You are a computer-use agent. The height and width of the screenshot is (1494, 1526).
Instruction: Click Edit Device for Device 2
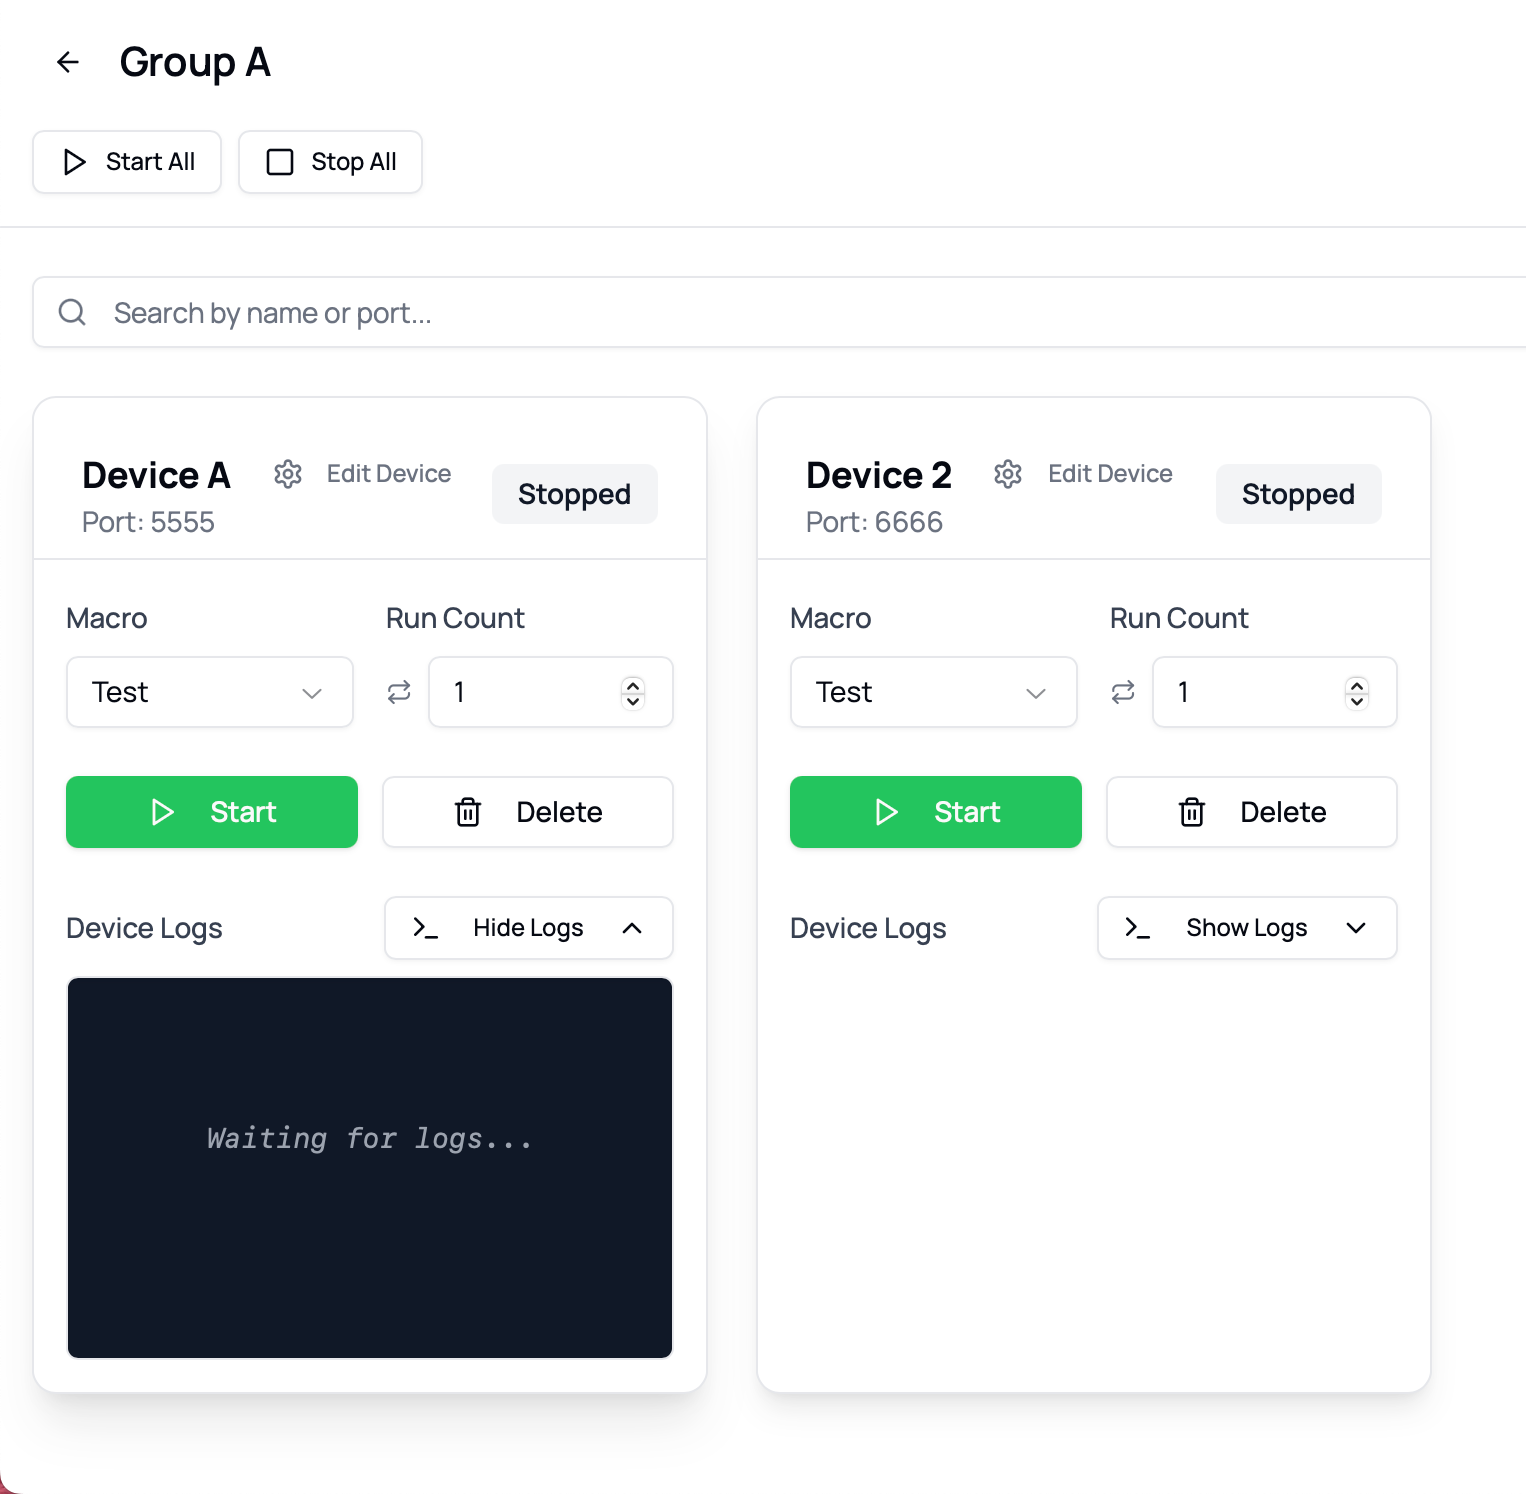point(1110,473)
